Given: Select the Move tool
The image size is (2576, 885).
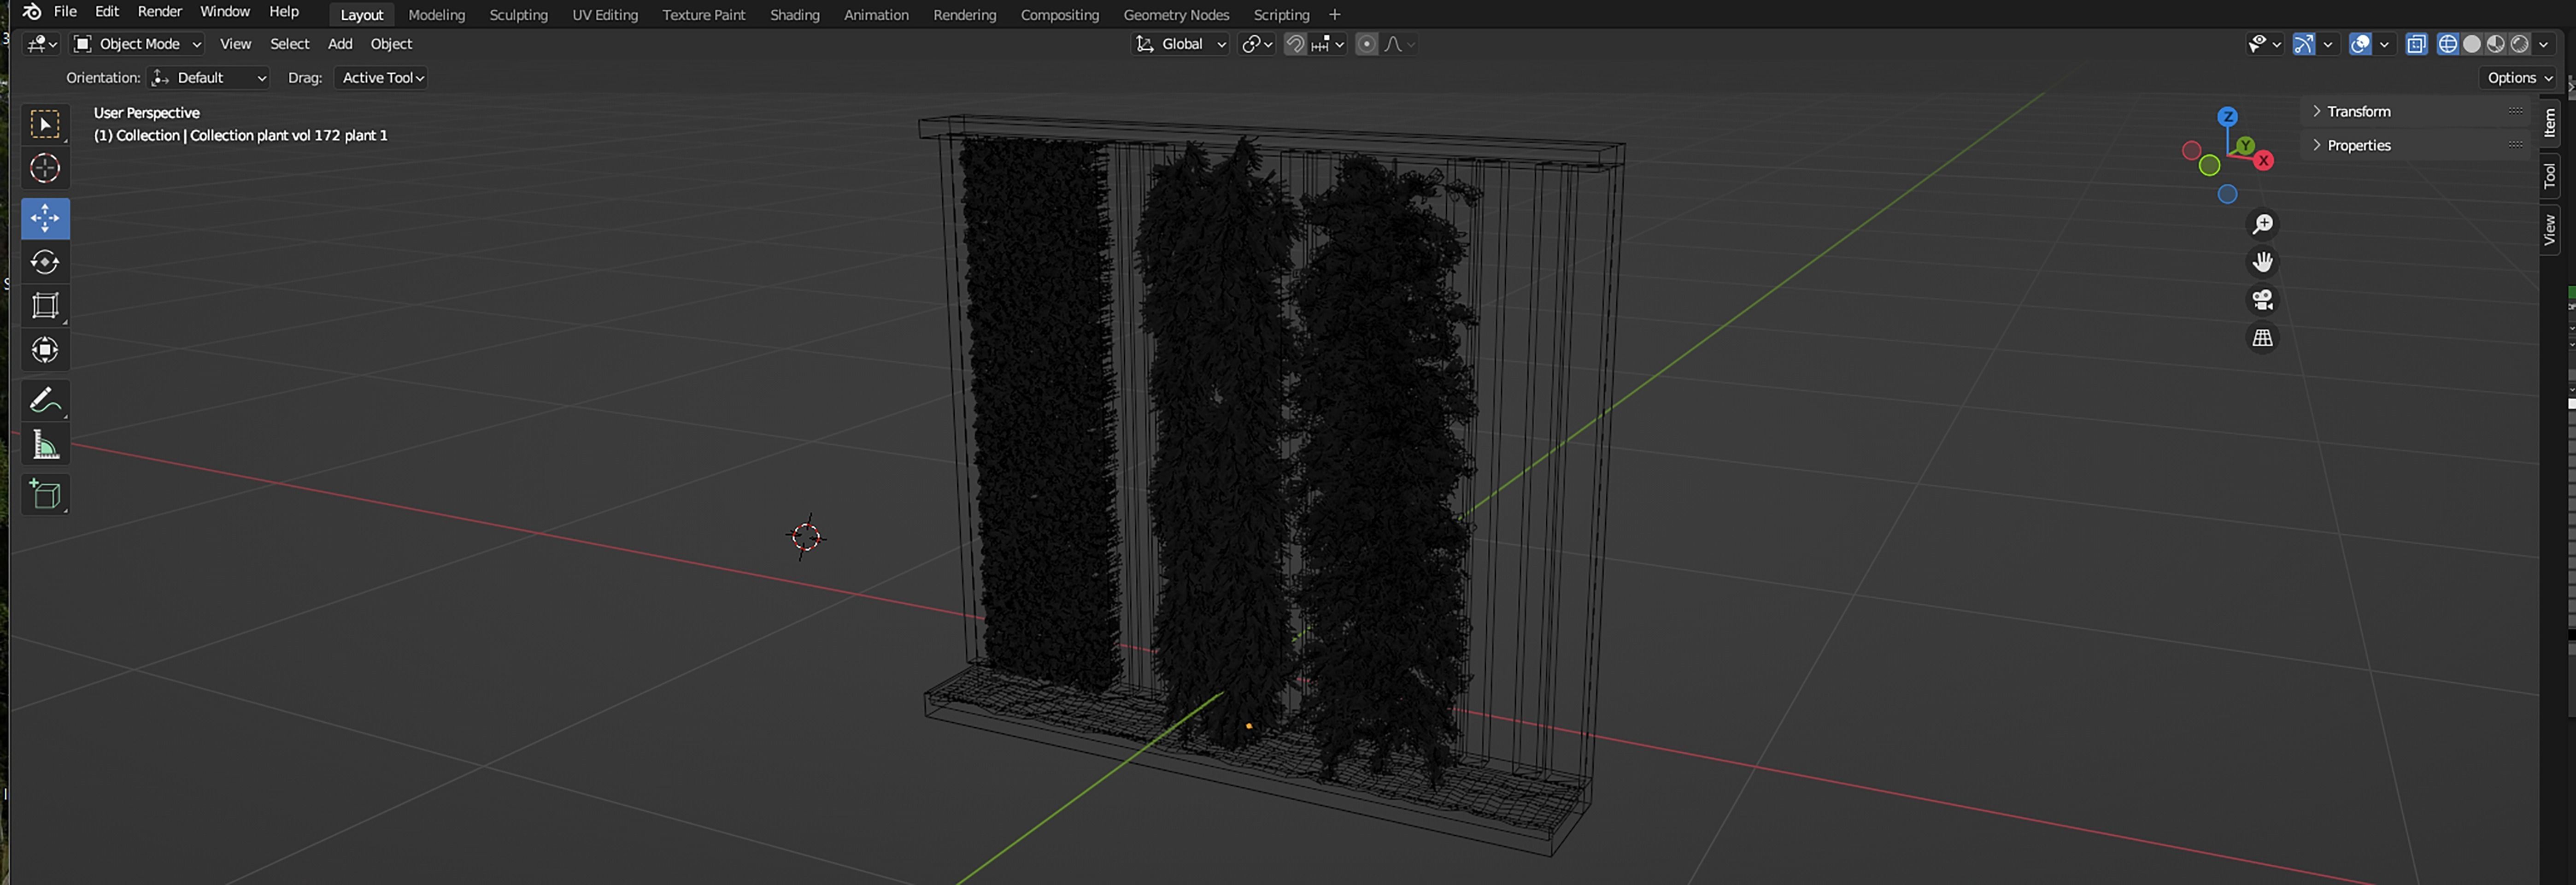Looking at the screenshot, I should pos(45,218).
